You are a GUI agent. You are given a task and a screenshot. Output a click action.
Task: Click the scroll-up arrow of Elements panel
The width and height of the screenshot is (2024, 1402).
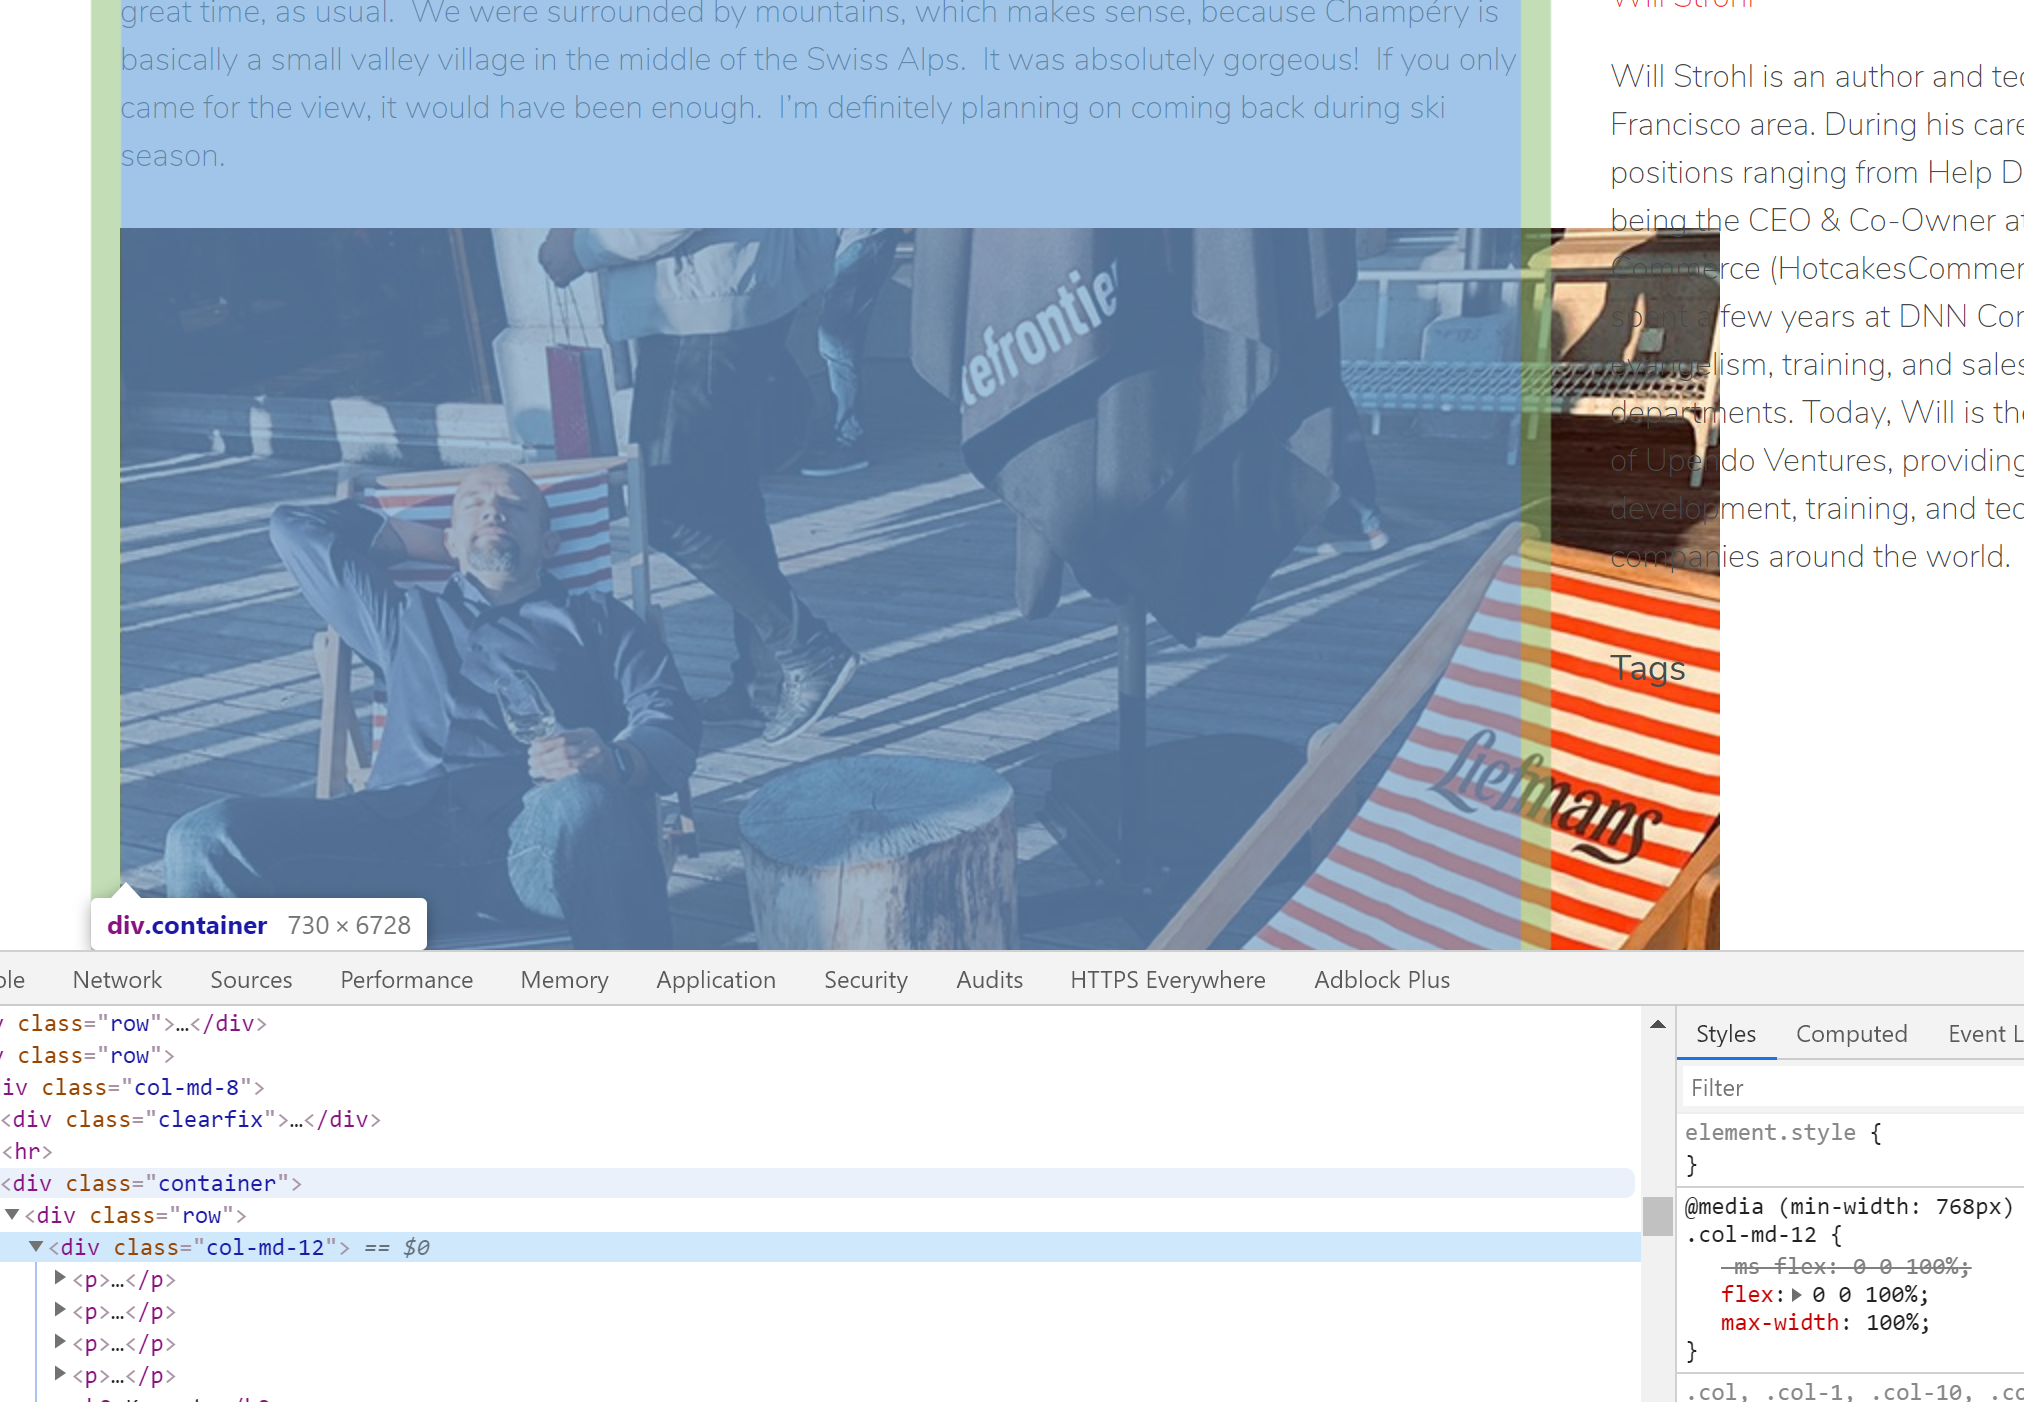click(x=1657, y=1024)
